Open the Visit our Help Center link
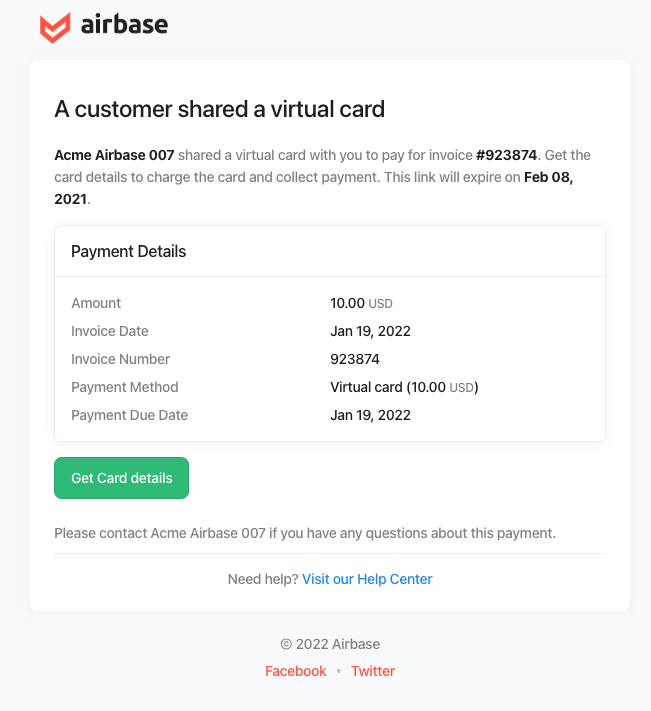This screenshot has width=651, height=711. coord(367,579)
